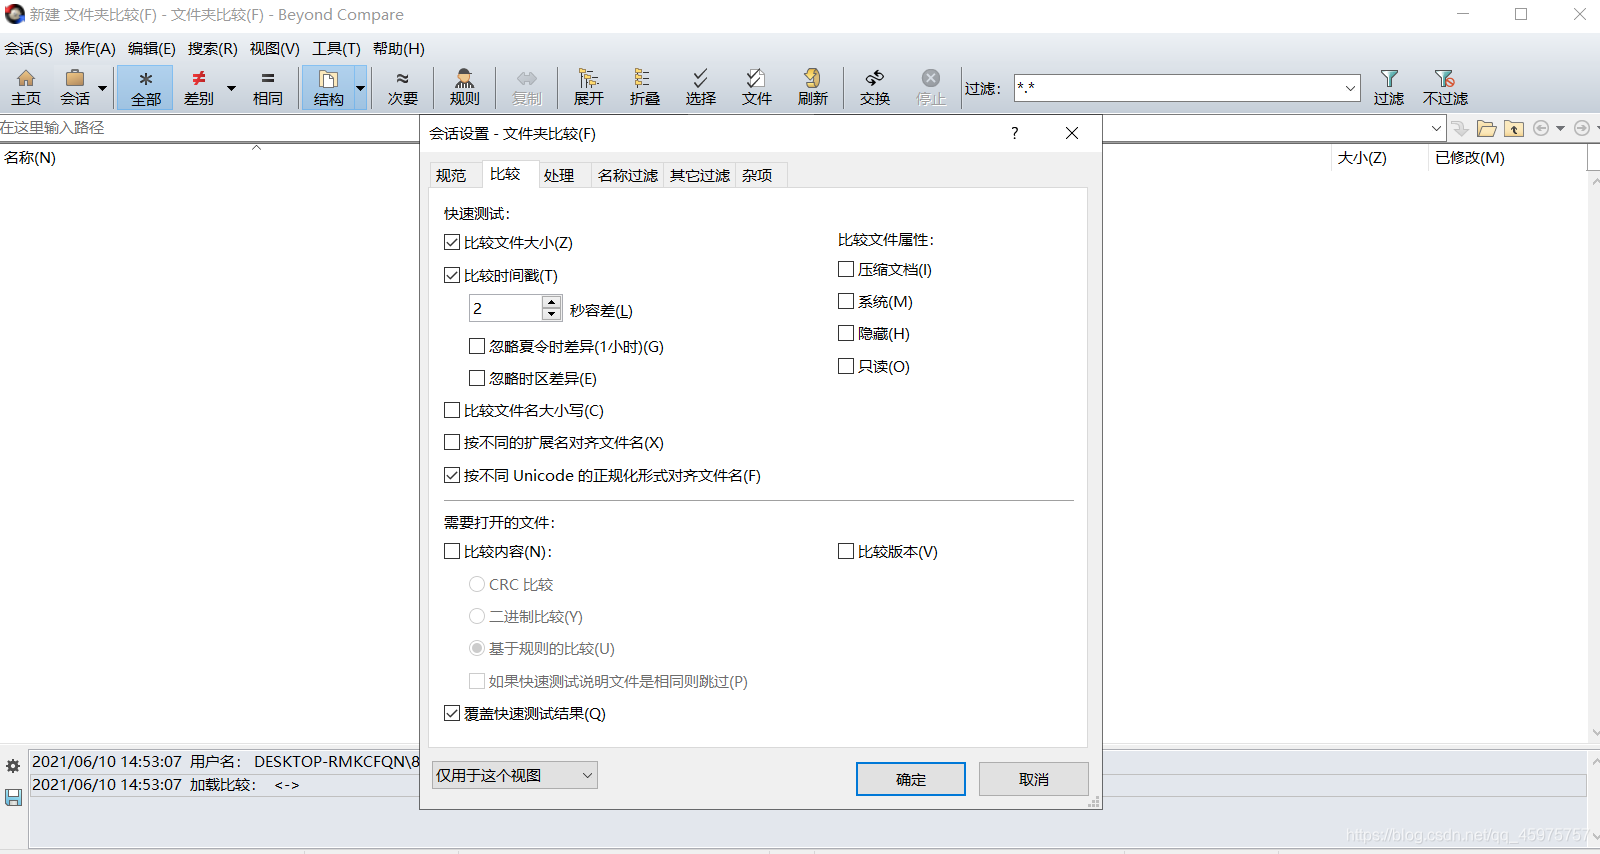Increase the 秒容差 spinner value

click(551, 301)
